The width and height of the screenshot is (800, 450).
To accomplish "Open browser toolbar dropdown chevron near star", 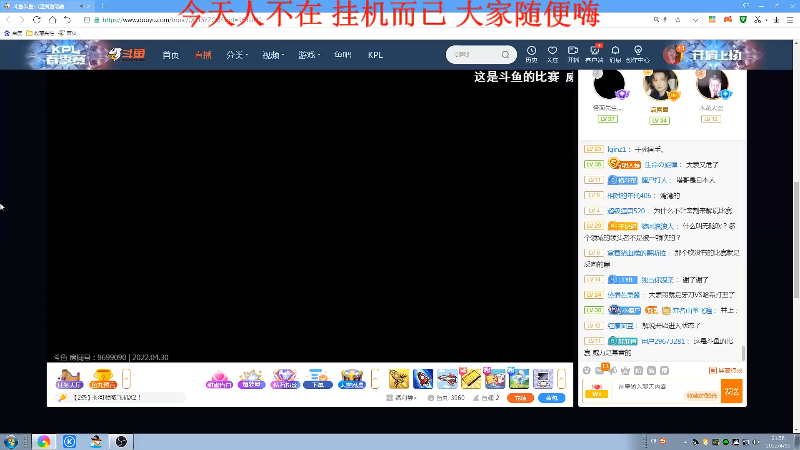I will (695, 20).
